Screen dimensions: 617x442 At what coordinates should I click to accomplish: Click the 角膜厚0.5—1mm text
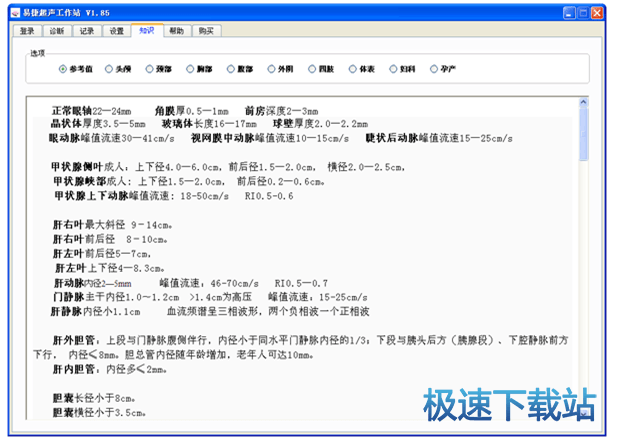(x=192, y=111)
